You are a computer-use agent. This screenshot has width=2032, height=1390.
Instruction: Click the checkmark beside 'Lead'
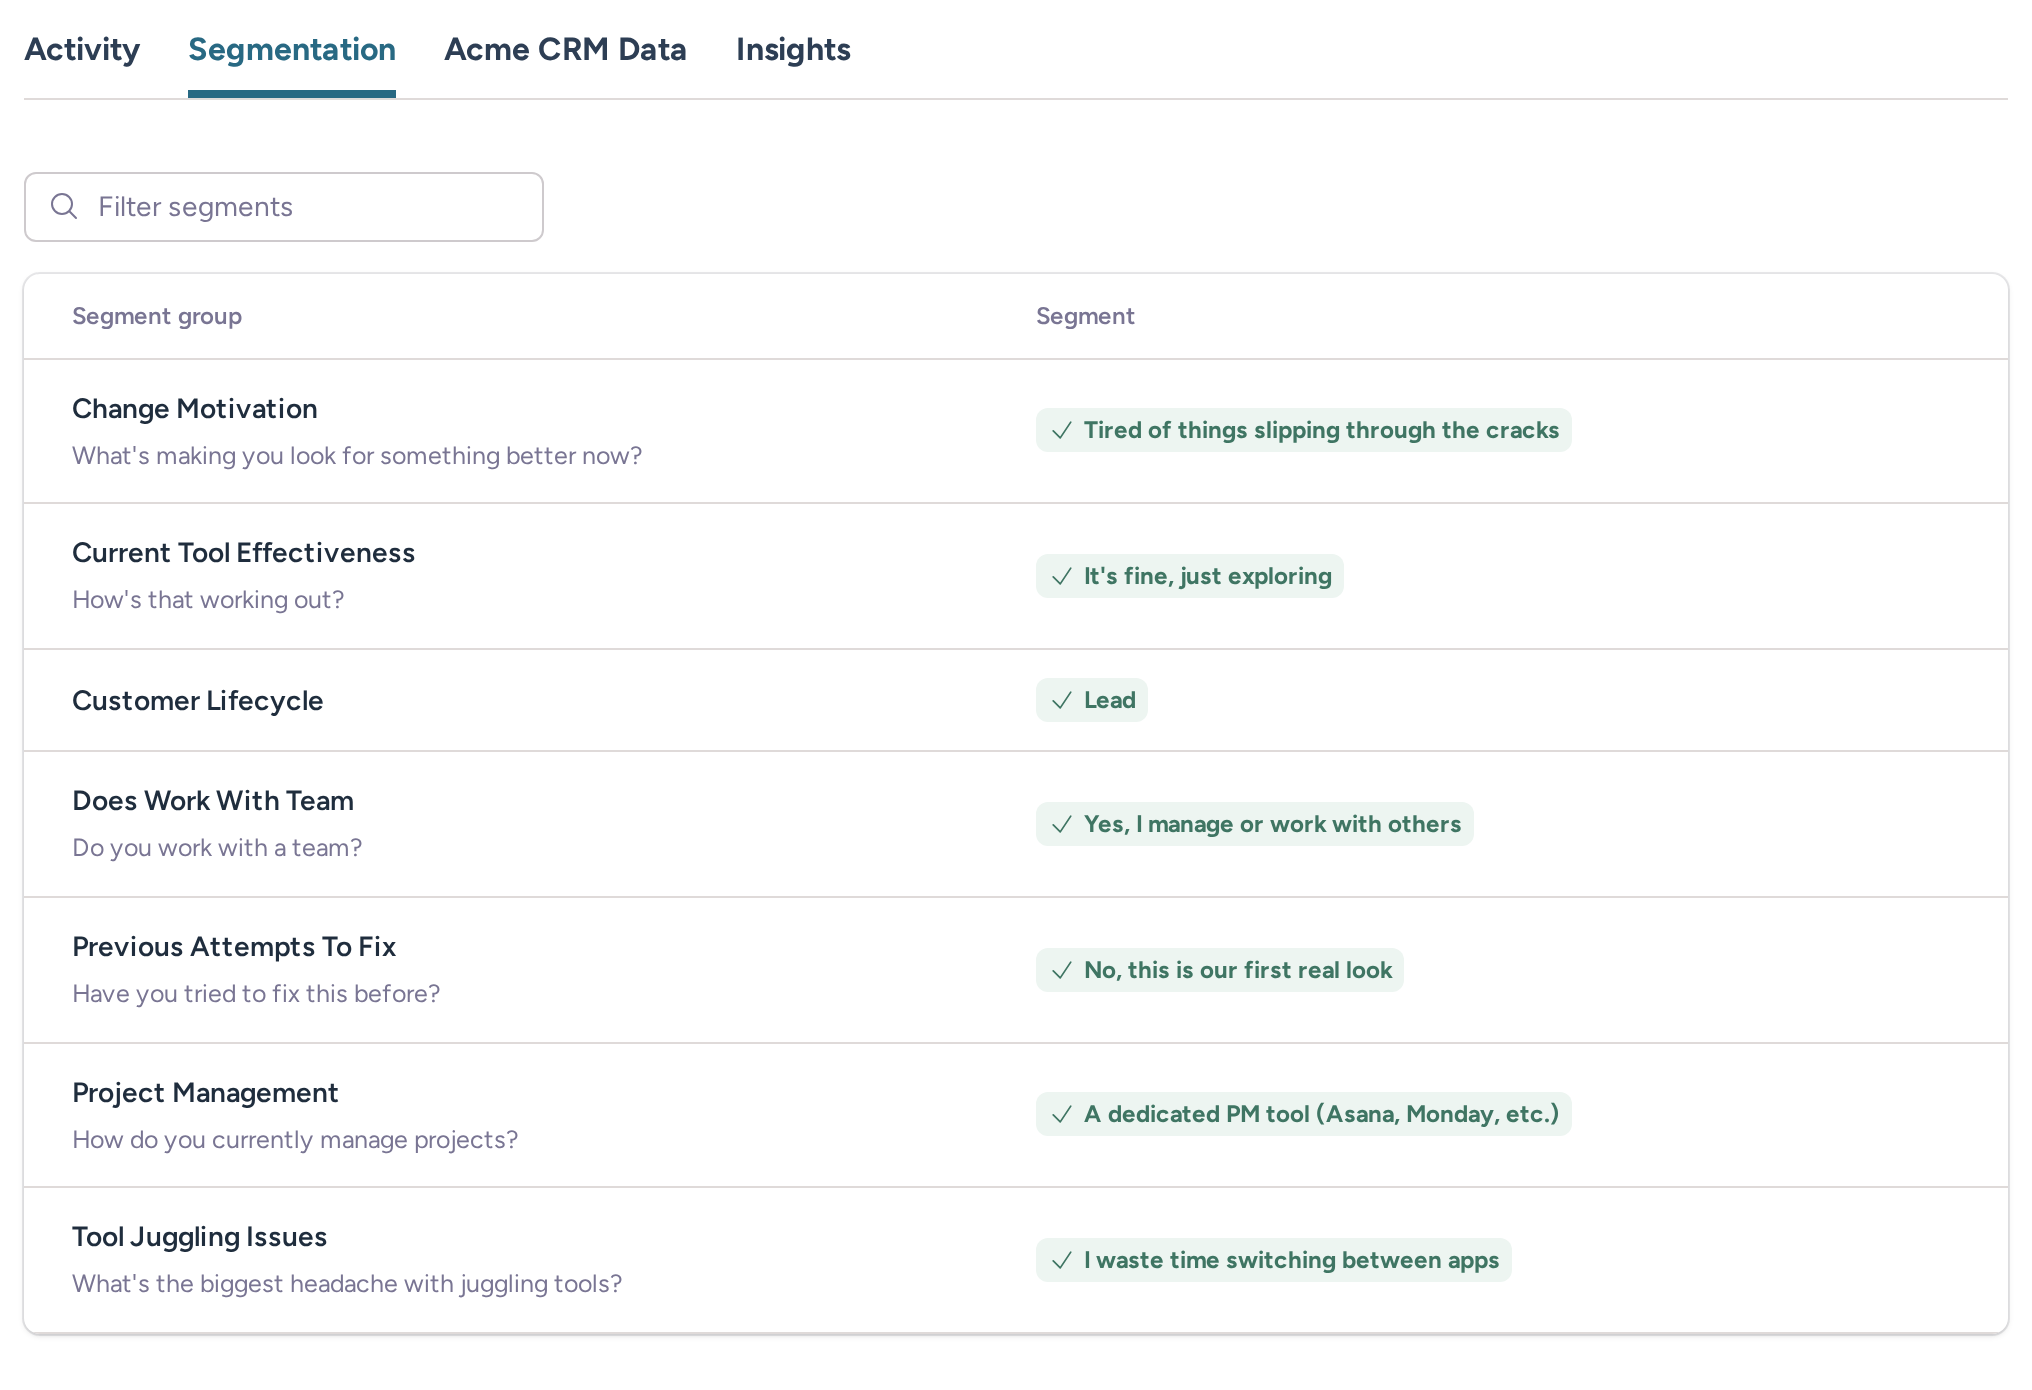pyautogui.click(x=1062, y=700)
